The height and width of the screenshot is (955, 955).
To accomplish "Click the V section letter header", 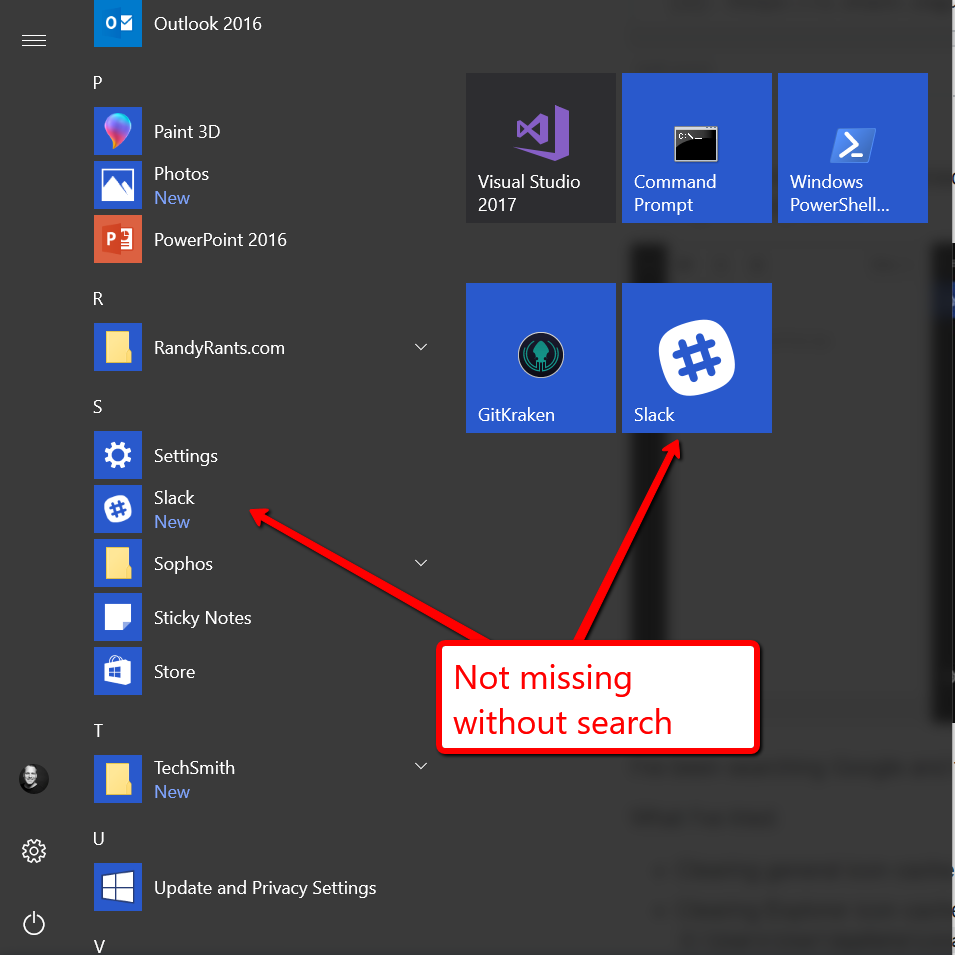I will 99,946.
